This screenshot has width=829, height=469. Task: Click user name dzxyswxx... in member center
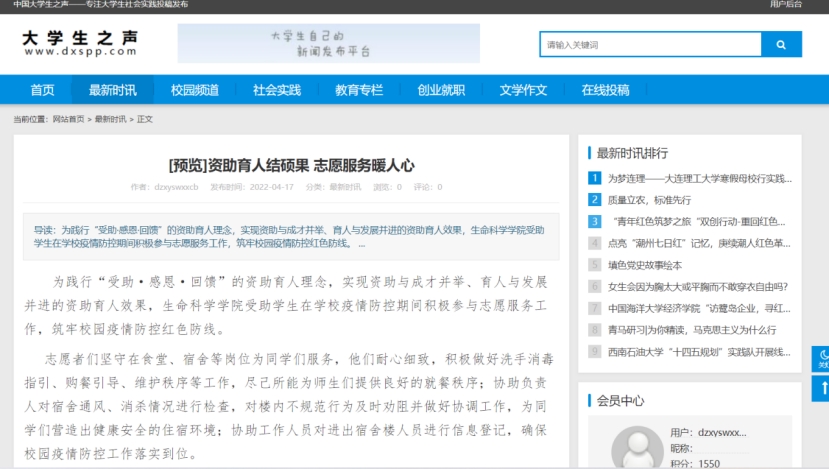pyautogui.click(x=722, y=433)
